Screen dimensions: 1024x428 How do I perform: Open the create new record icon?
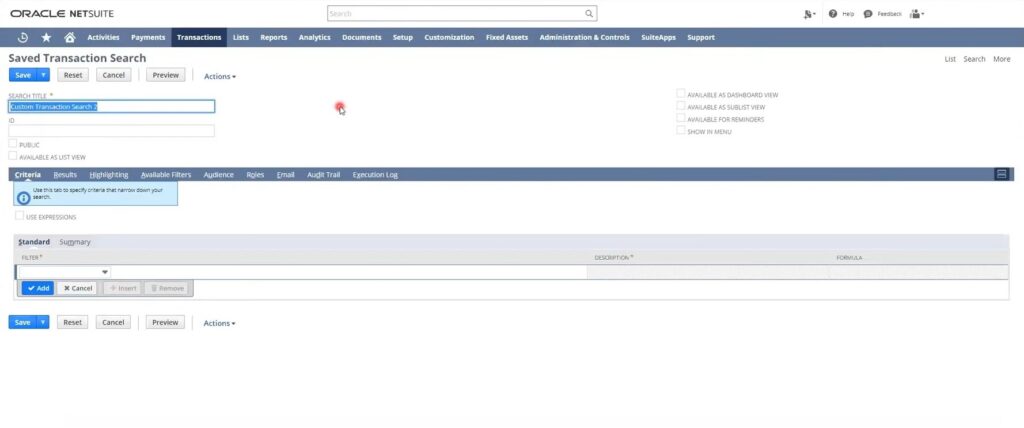pos(809,14)
